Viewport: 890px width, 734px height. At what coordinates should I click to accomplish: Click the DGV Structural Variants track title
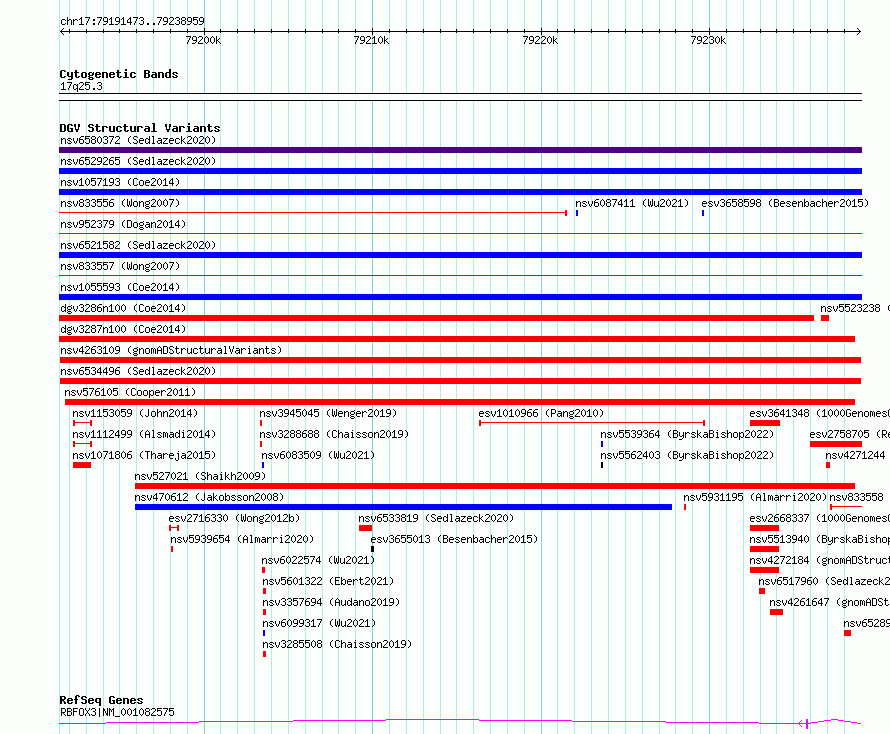pos(140,128)
